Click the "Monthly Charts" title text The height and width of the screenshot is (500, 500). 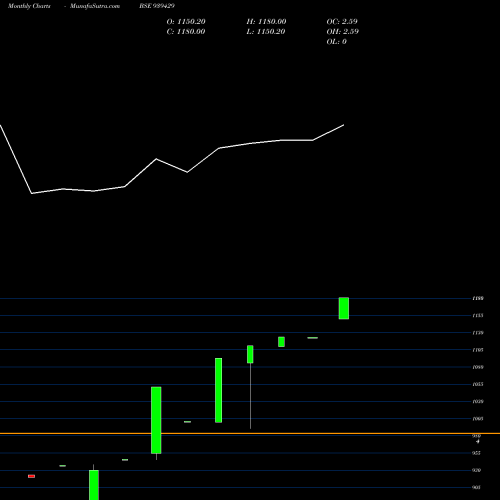point(29,6)
